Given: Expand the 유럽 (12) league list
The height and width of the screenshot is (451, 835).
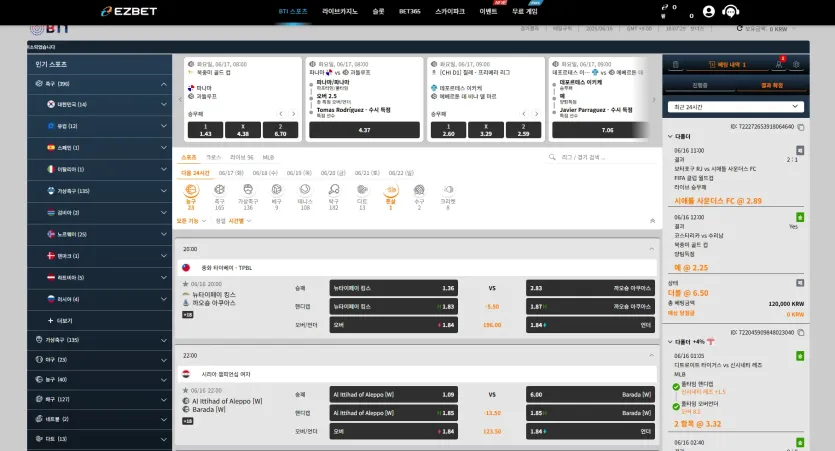Looking at the screenshot, I should pos(163,126).
